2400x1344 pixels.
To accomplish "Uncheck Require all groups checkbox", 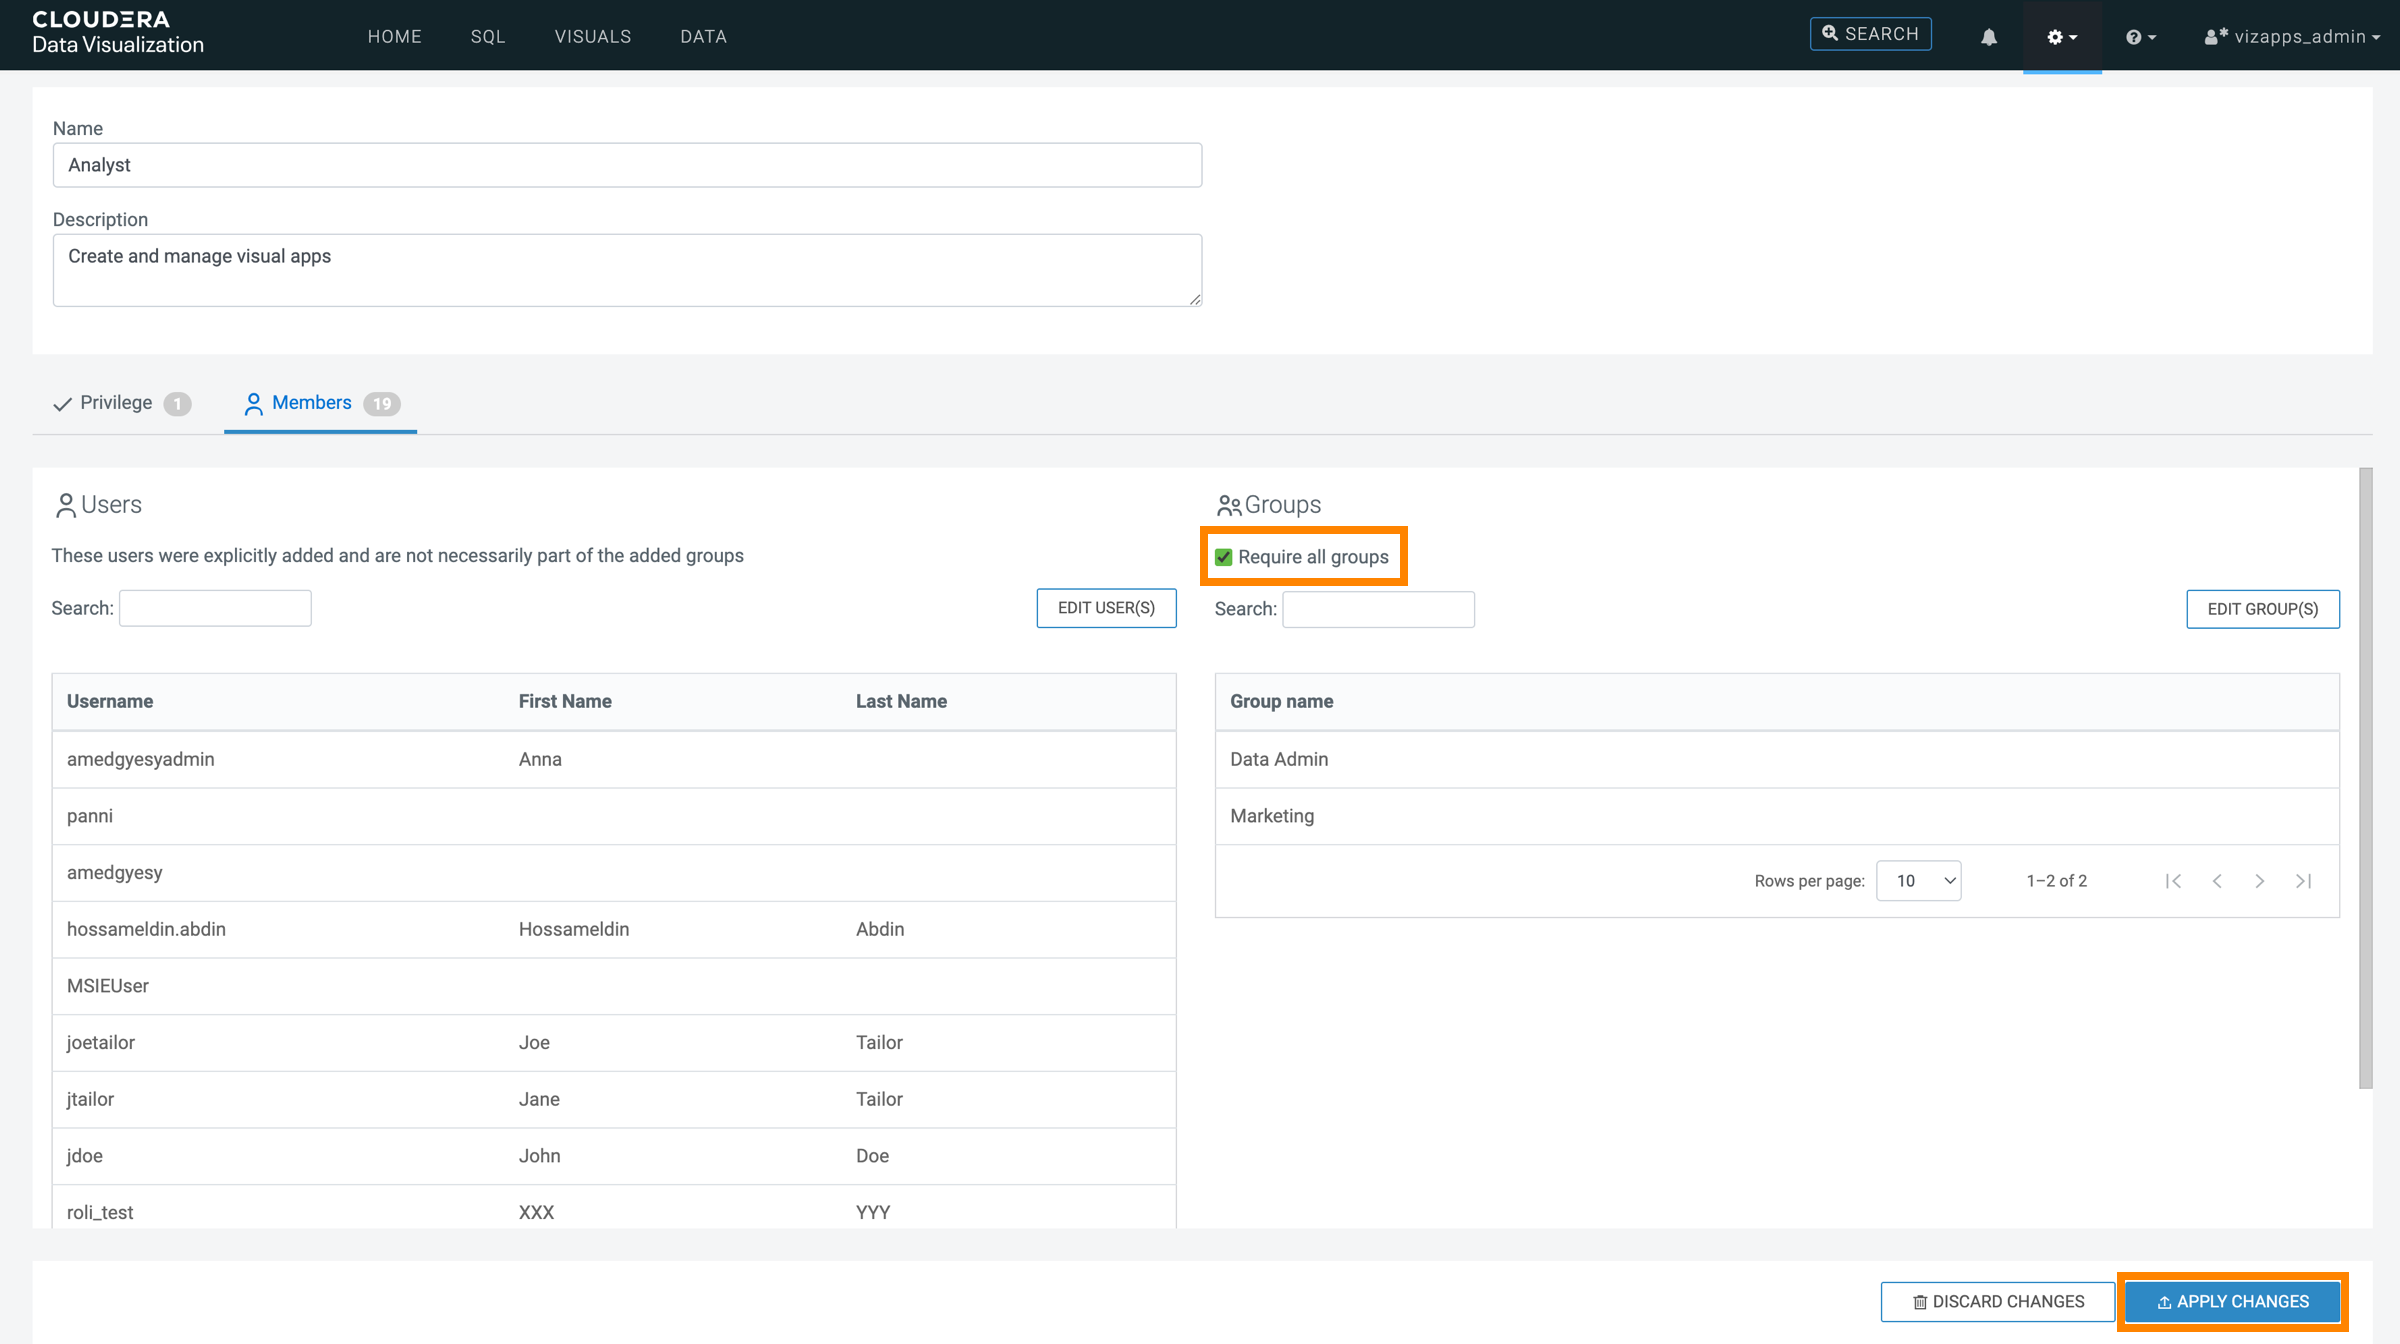I will tap(1224, 557).
